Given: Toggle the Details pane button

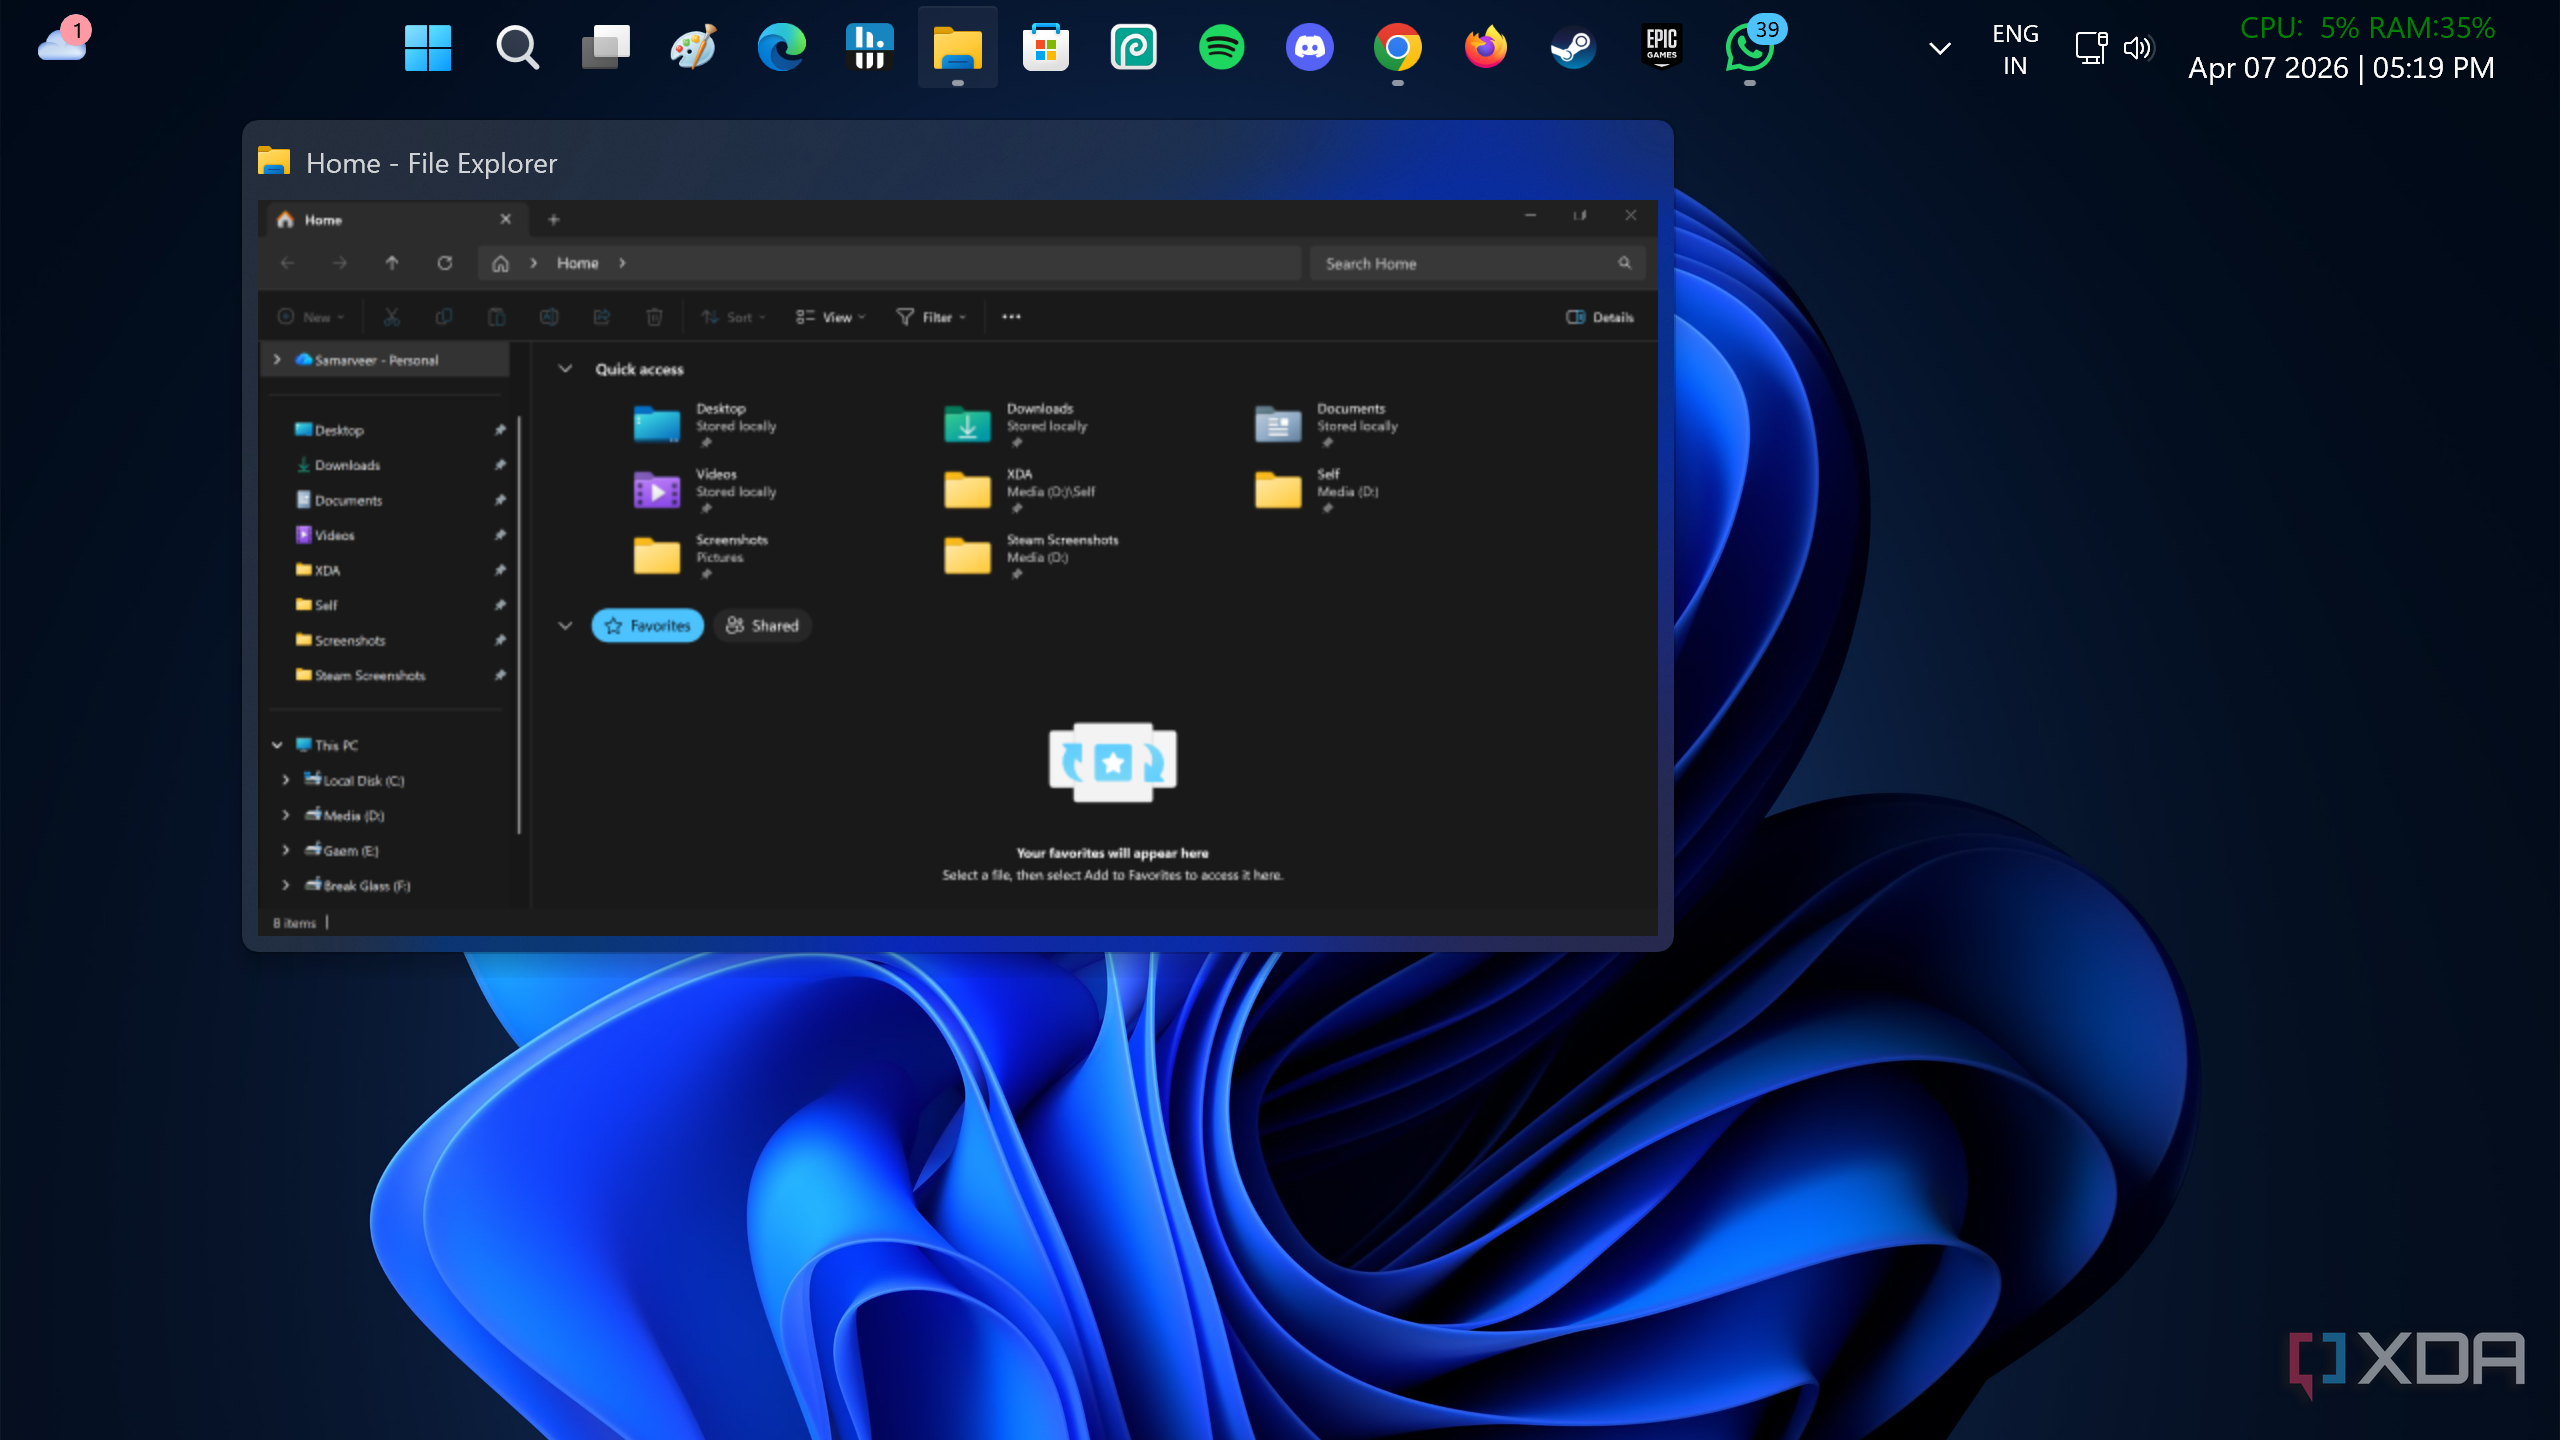Looking at the screenshot, I should point(1600,317).
